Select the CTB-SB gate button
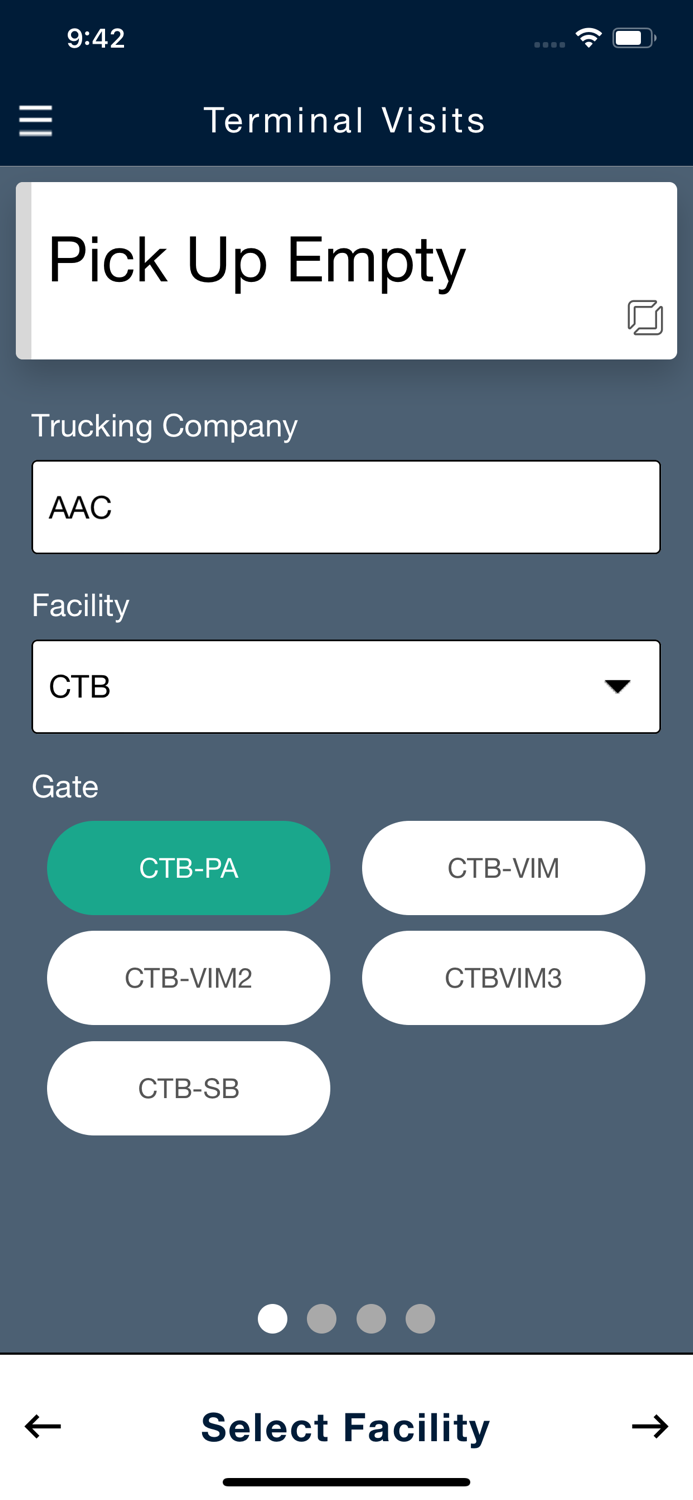This screenshot has height=1500, width=693. (x=189, y=1088)
